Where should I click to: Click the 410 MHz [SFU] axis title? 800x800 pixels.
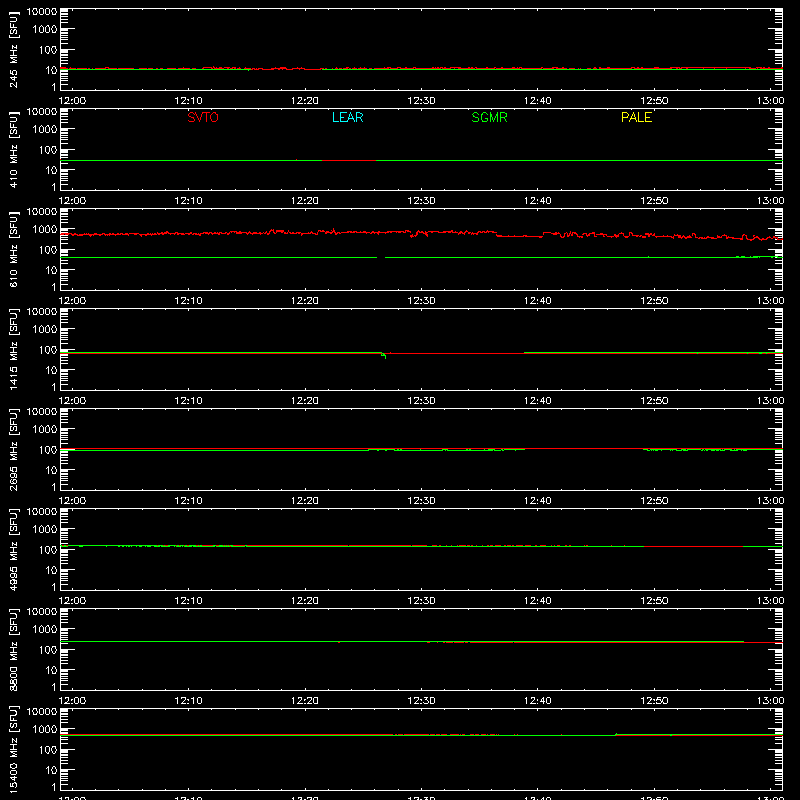pos(13,149)
